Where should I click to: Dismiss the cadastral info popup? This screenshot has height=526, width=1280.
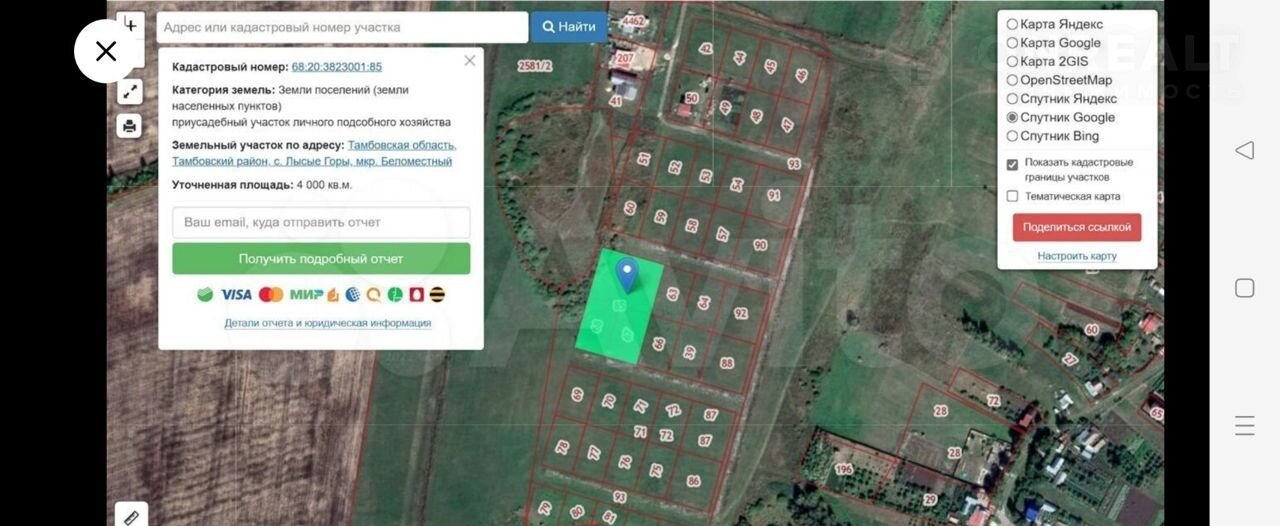tap(470, 61)
